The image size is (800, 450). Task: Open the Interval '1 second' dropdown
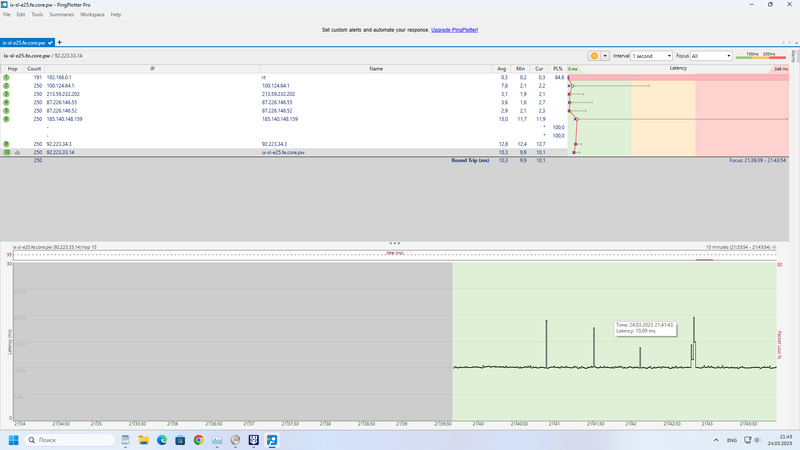point(652,56)
